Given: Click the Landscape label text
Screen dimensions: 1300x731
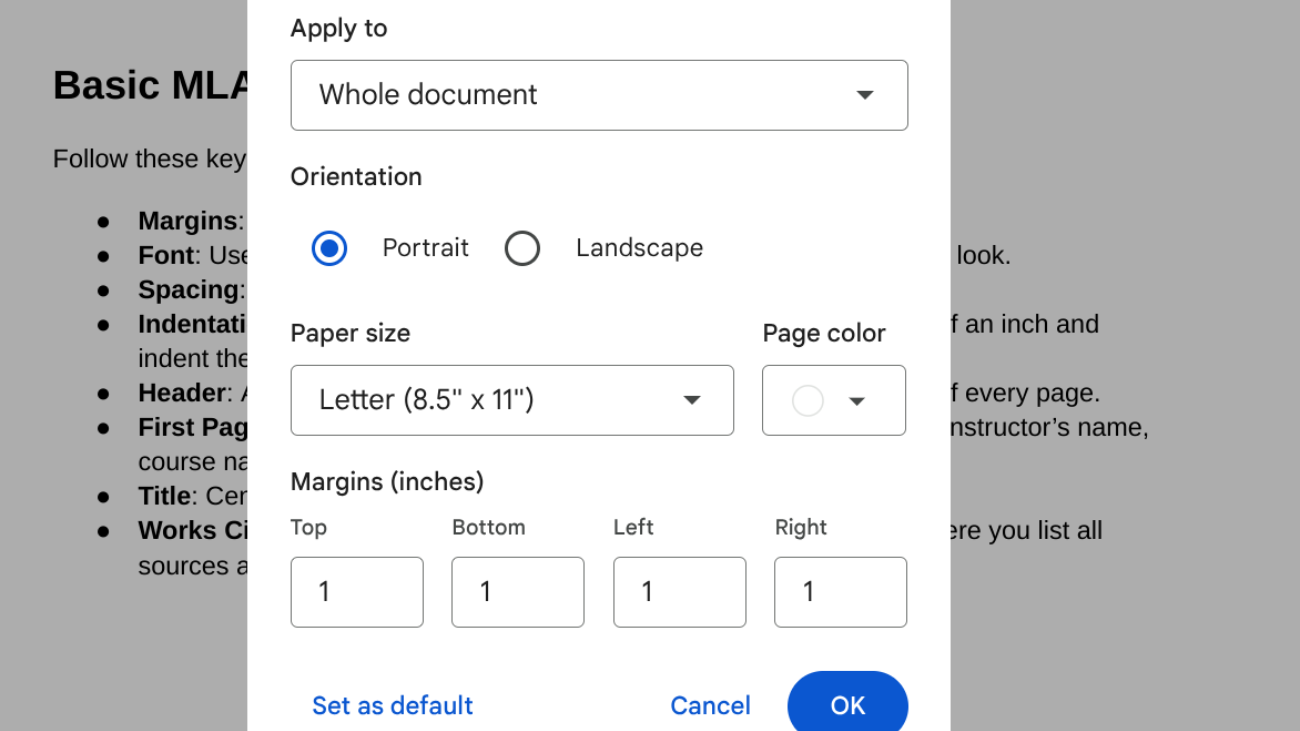Looking at the screenshot, I should [x=639, y=248].
